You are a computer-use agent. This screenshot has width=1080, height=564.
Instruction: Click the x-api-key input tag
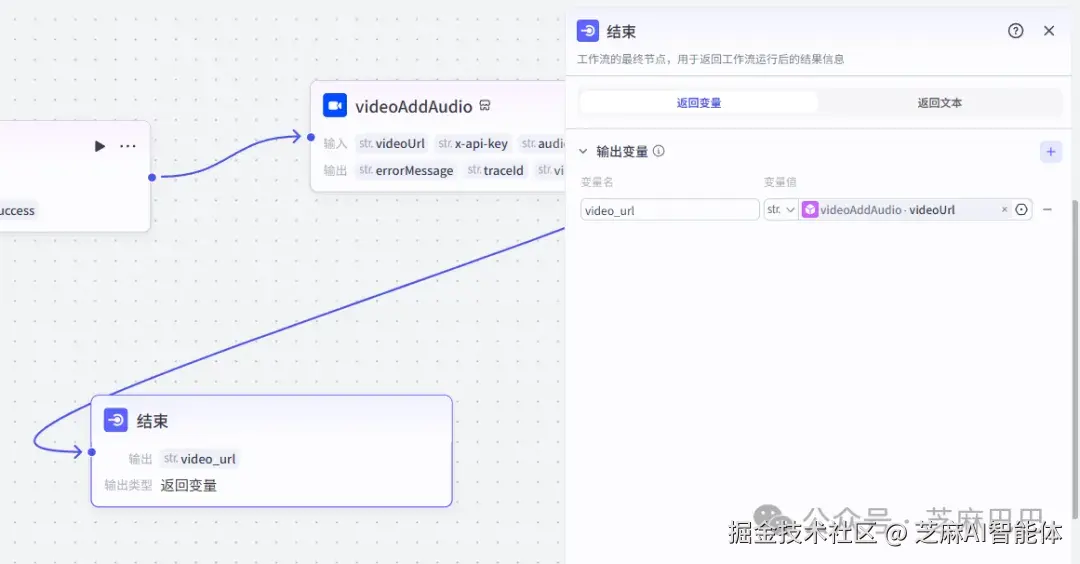(473, 143)
